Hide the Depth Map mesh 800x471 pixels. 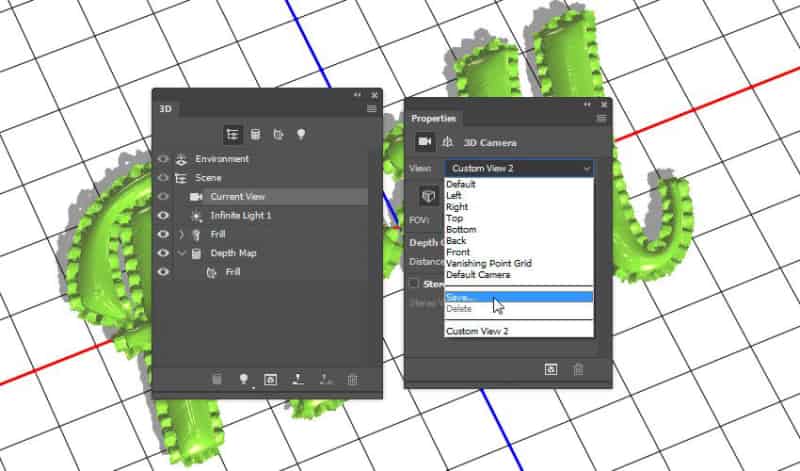(163, 253)
